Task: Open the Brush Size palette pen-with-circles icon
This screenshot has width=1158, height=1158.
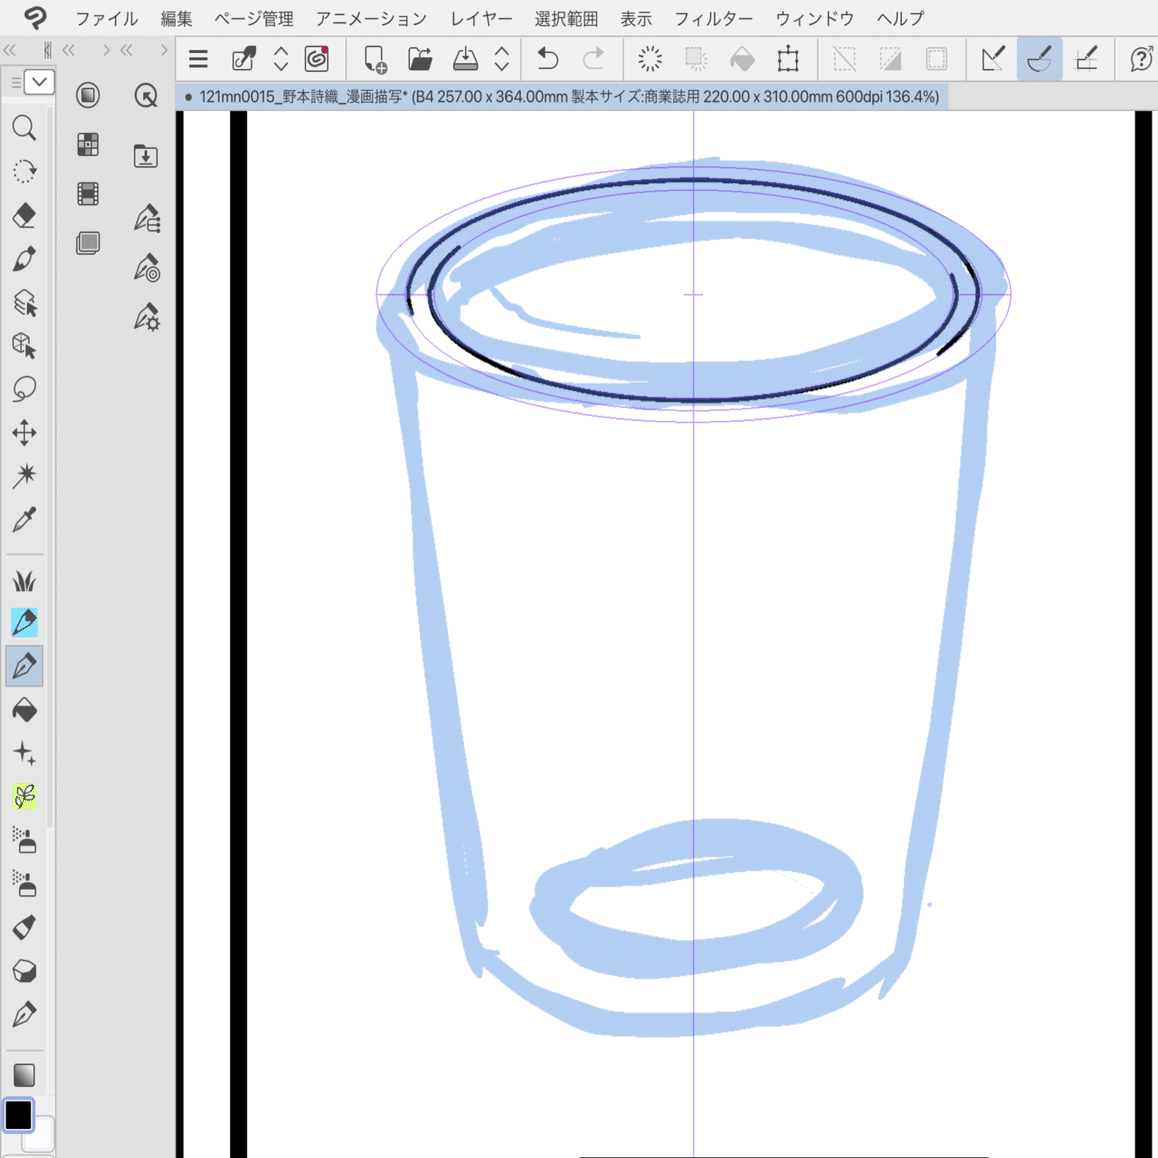Action: 147,267
